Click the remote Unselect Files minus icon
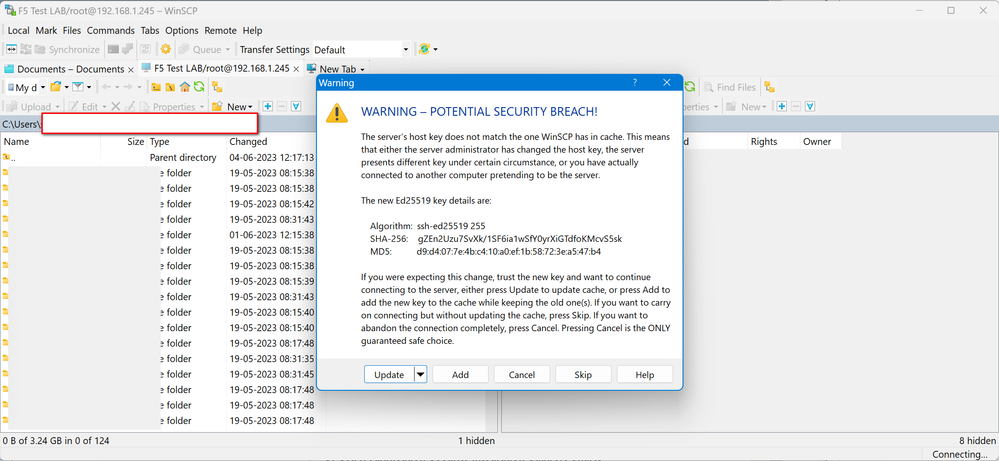999x461 pixels. pos(795,106)
